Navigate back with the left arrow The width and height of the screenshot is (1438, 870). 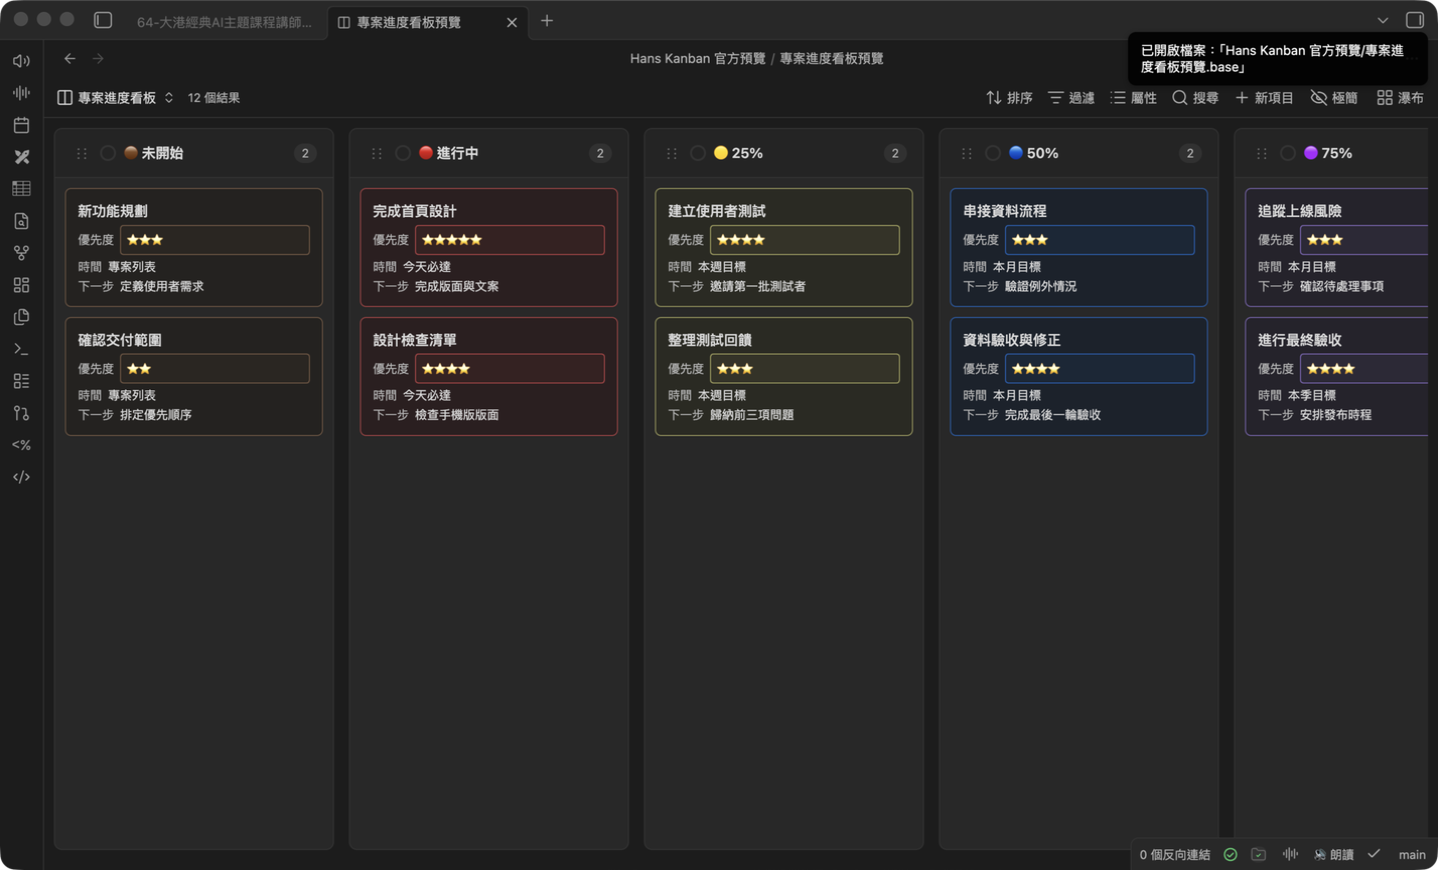pyautogui.click(x=70, y=59)
